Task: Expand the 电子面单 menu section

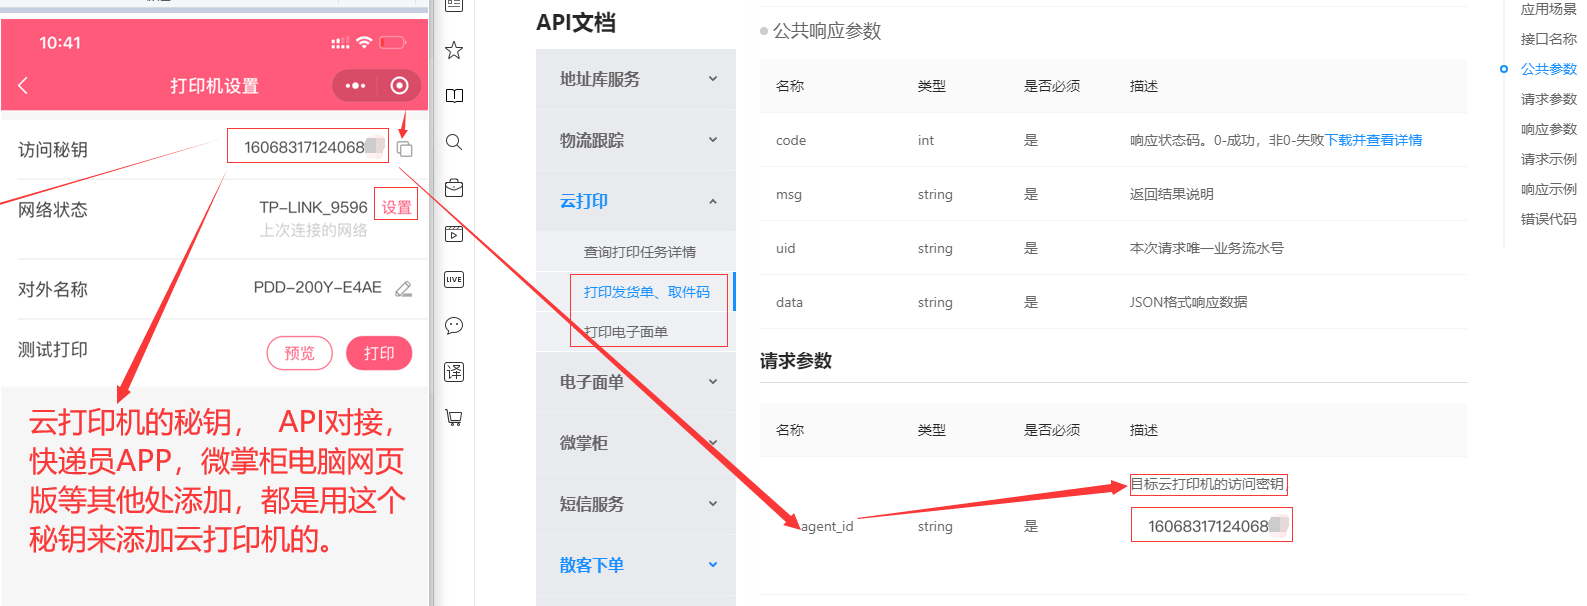Action: [x=636, y=382]
